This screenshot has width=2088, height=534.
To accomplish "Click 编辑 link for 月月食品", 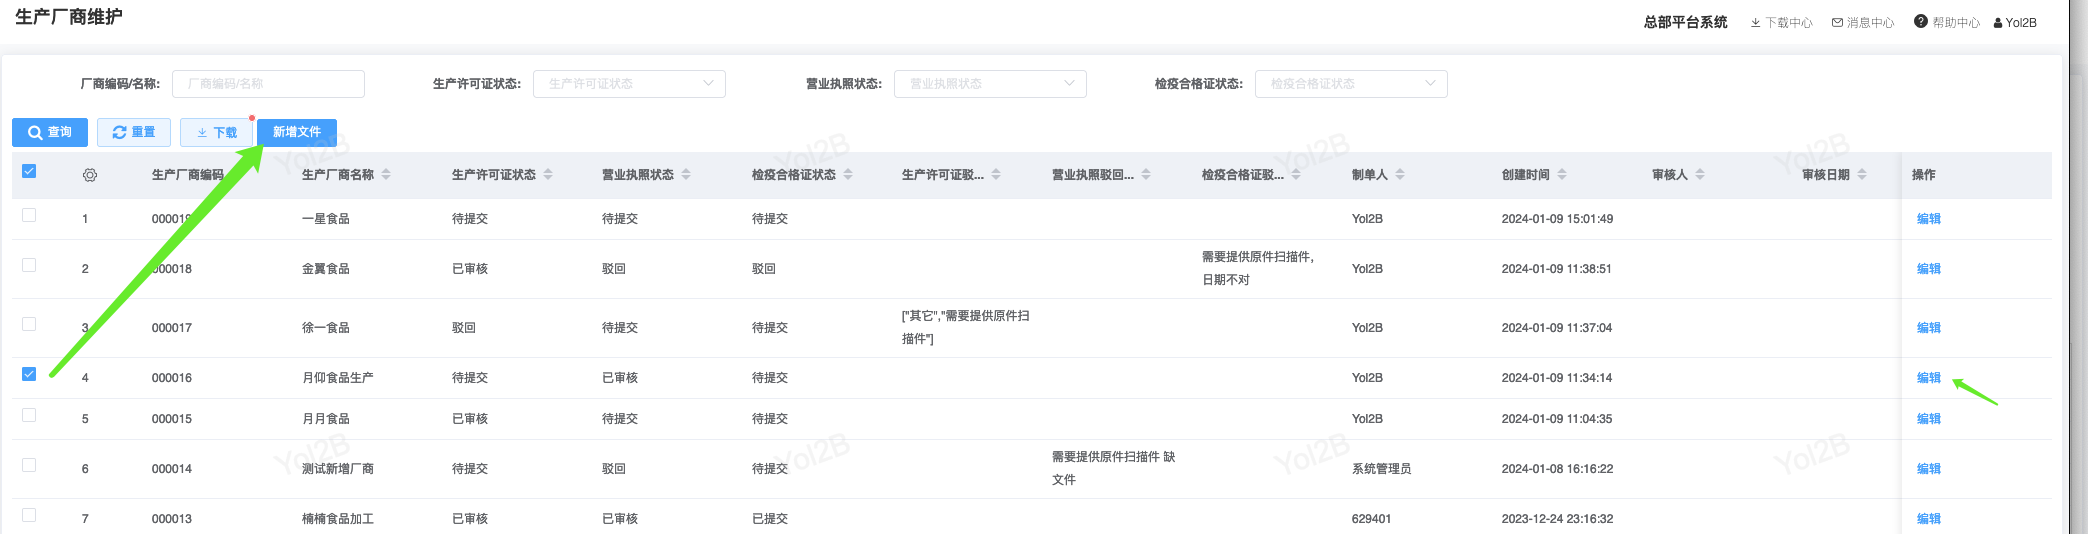I will tap(1929, 419).
